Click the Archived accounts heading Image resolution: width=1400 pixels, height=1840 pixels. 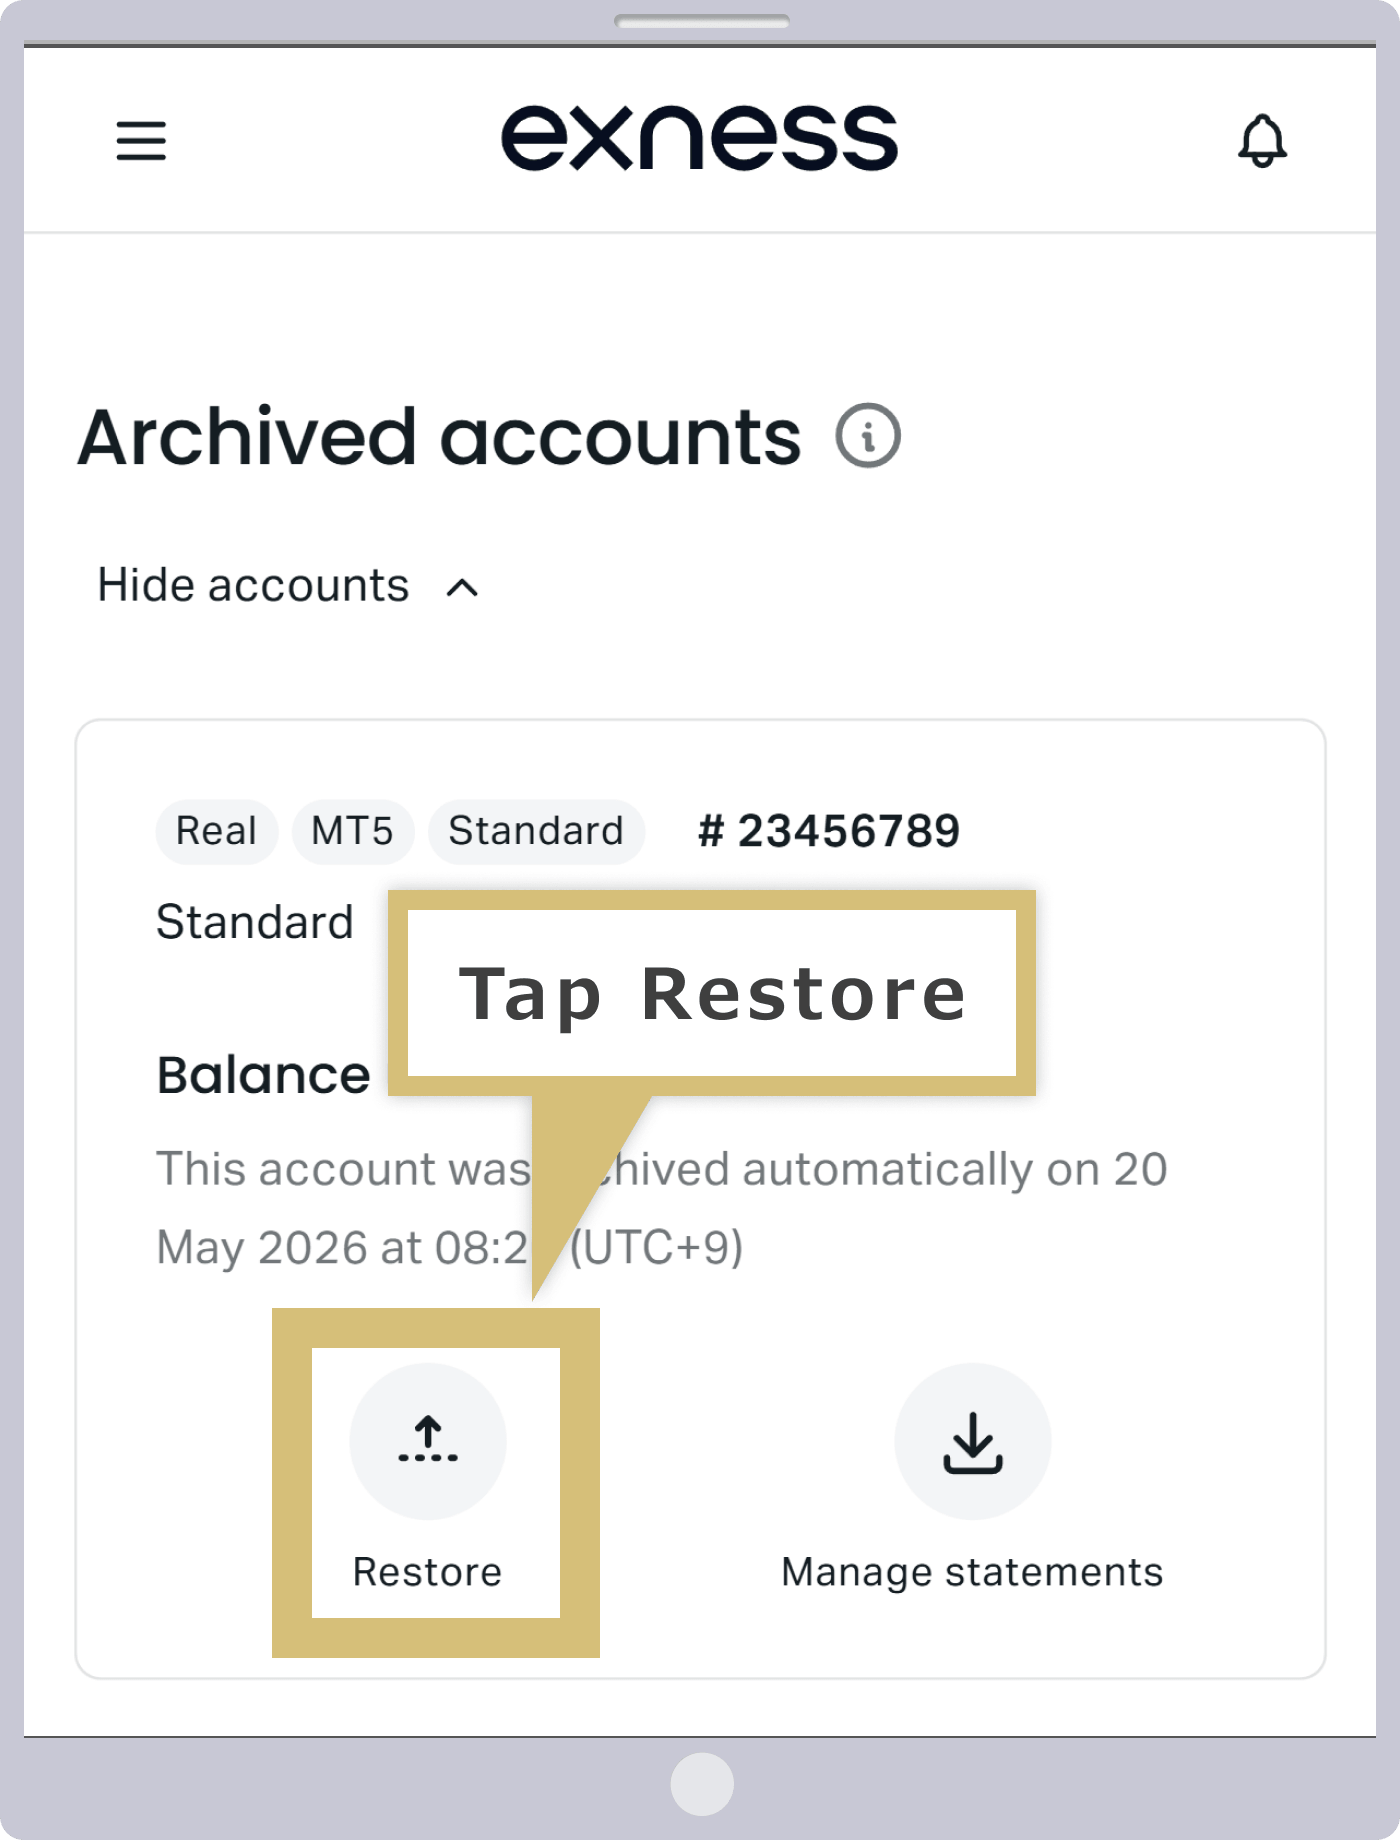(x=439, y=437)
